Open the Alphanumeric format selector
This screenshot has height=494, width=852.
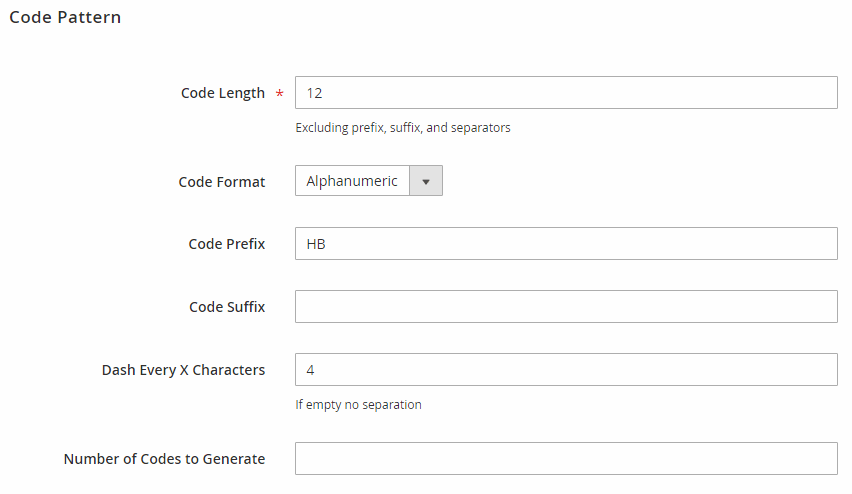point(369,181)
